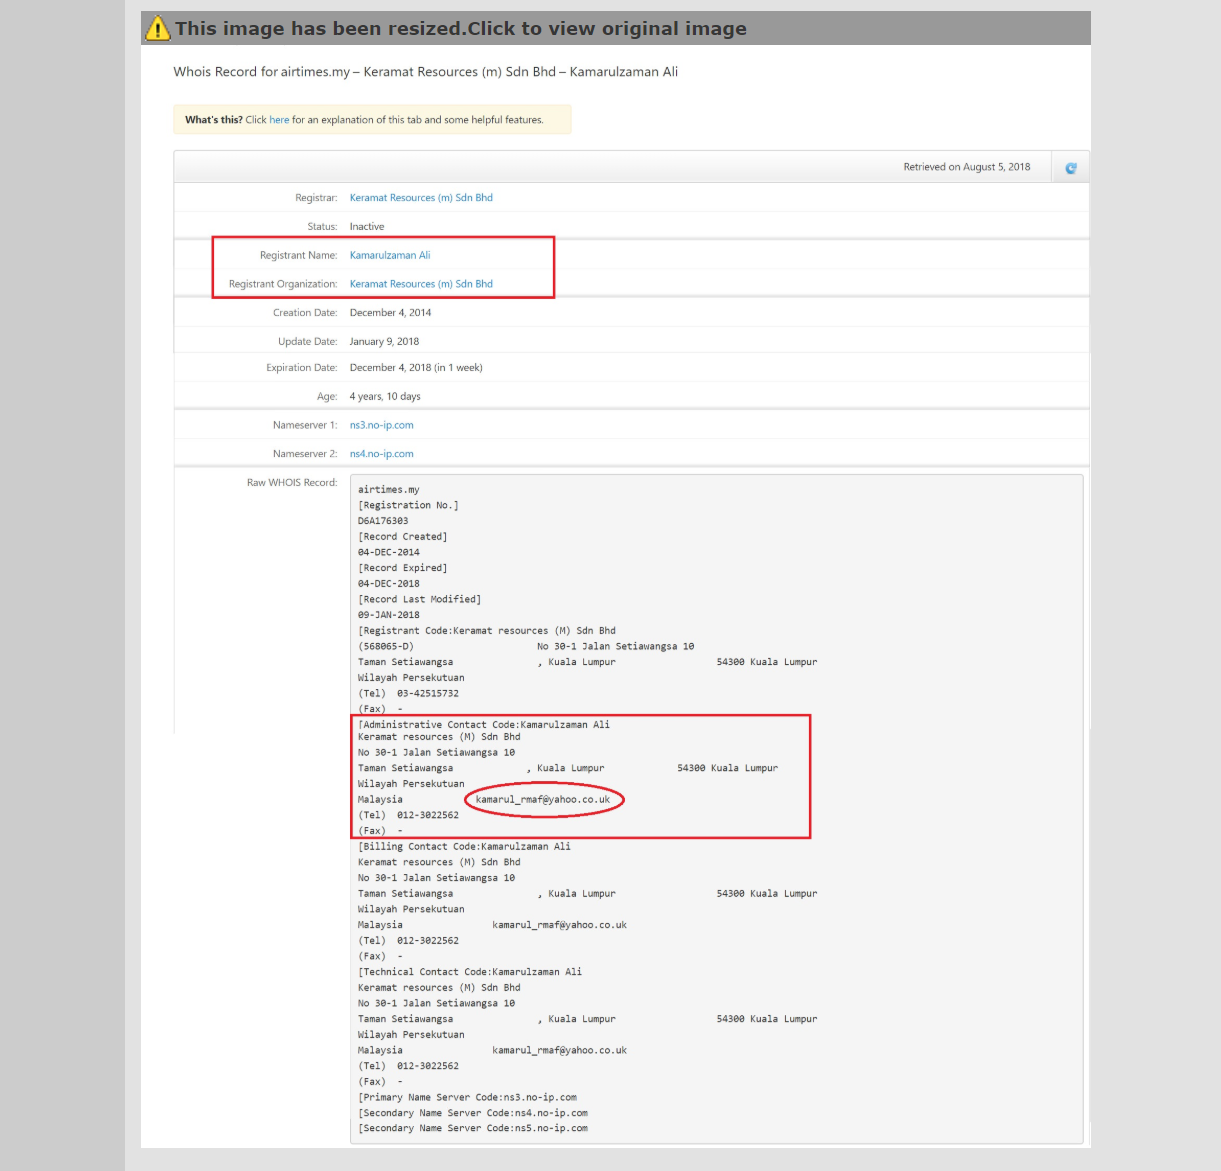Click 'airtimes.my' at top of raw record
This screenshot has height=1171, width=1221.
coord(389,490)
